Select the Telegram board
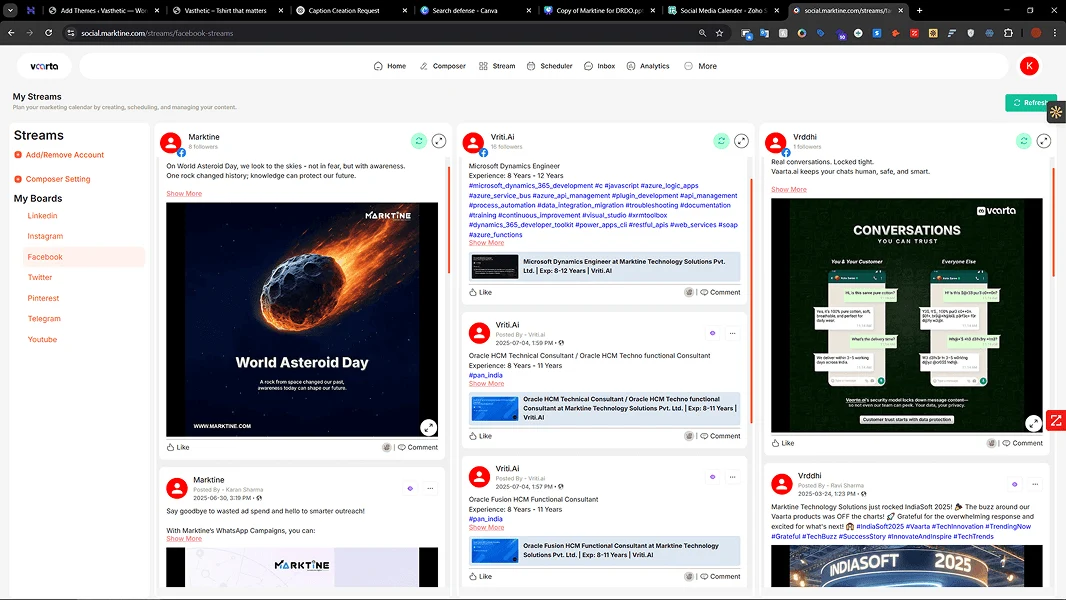The height and width of the screenshot is (600, 1066). coord(44,319)
